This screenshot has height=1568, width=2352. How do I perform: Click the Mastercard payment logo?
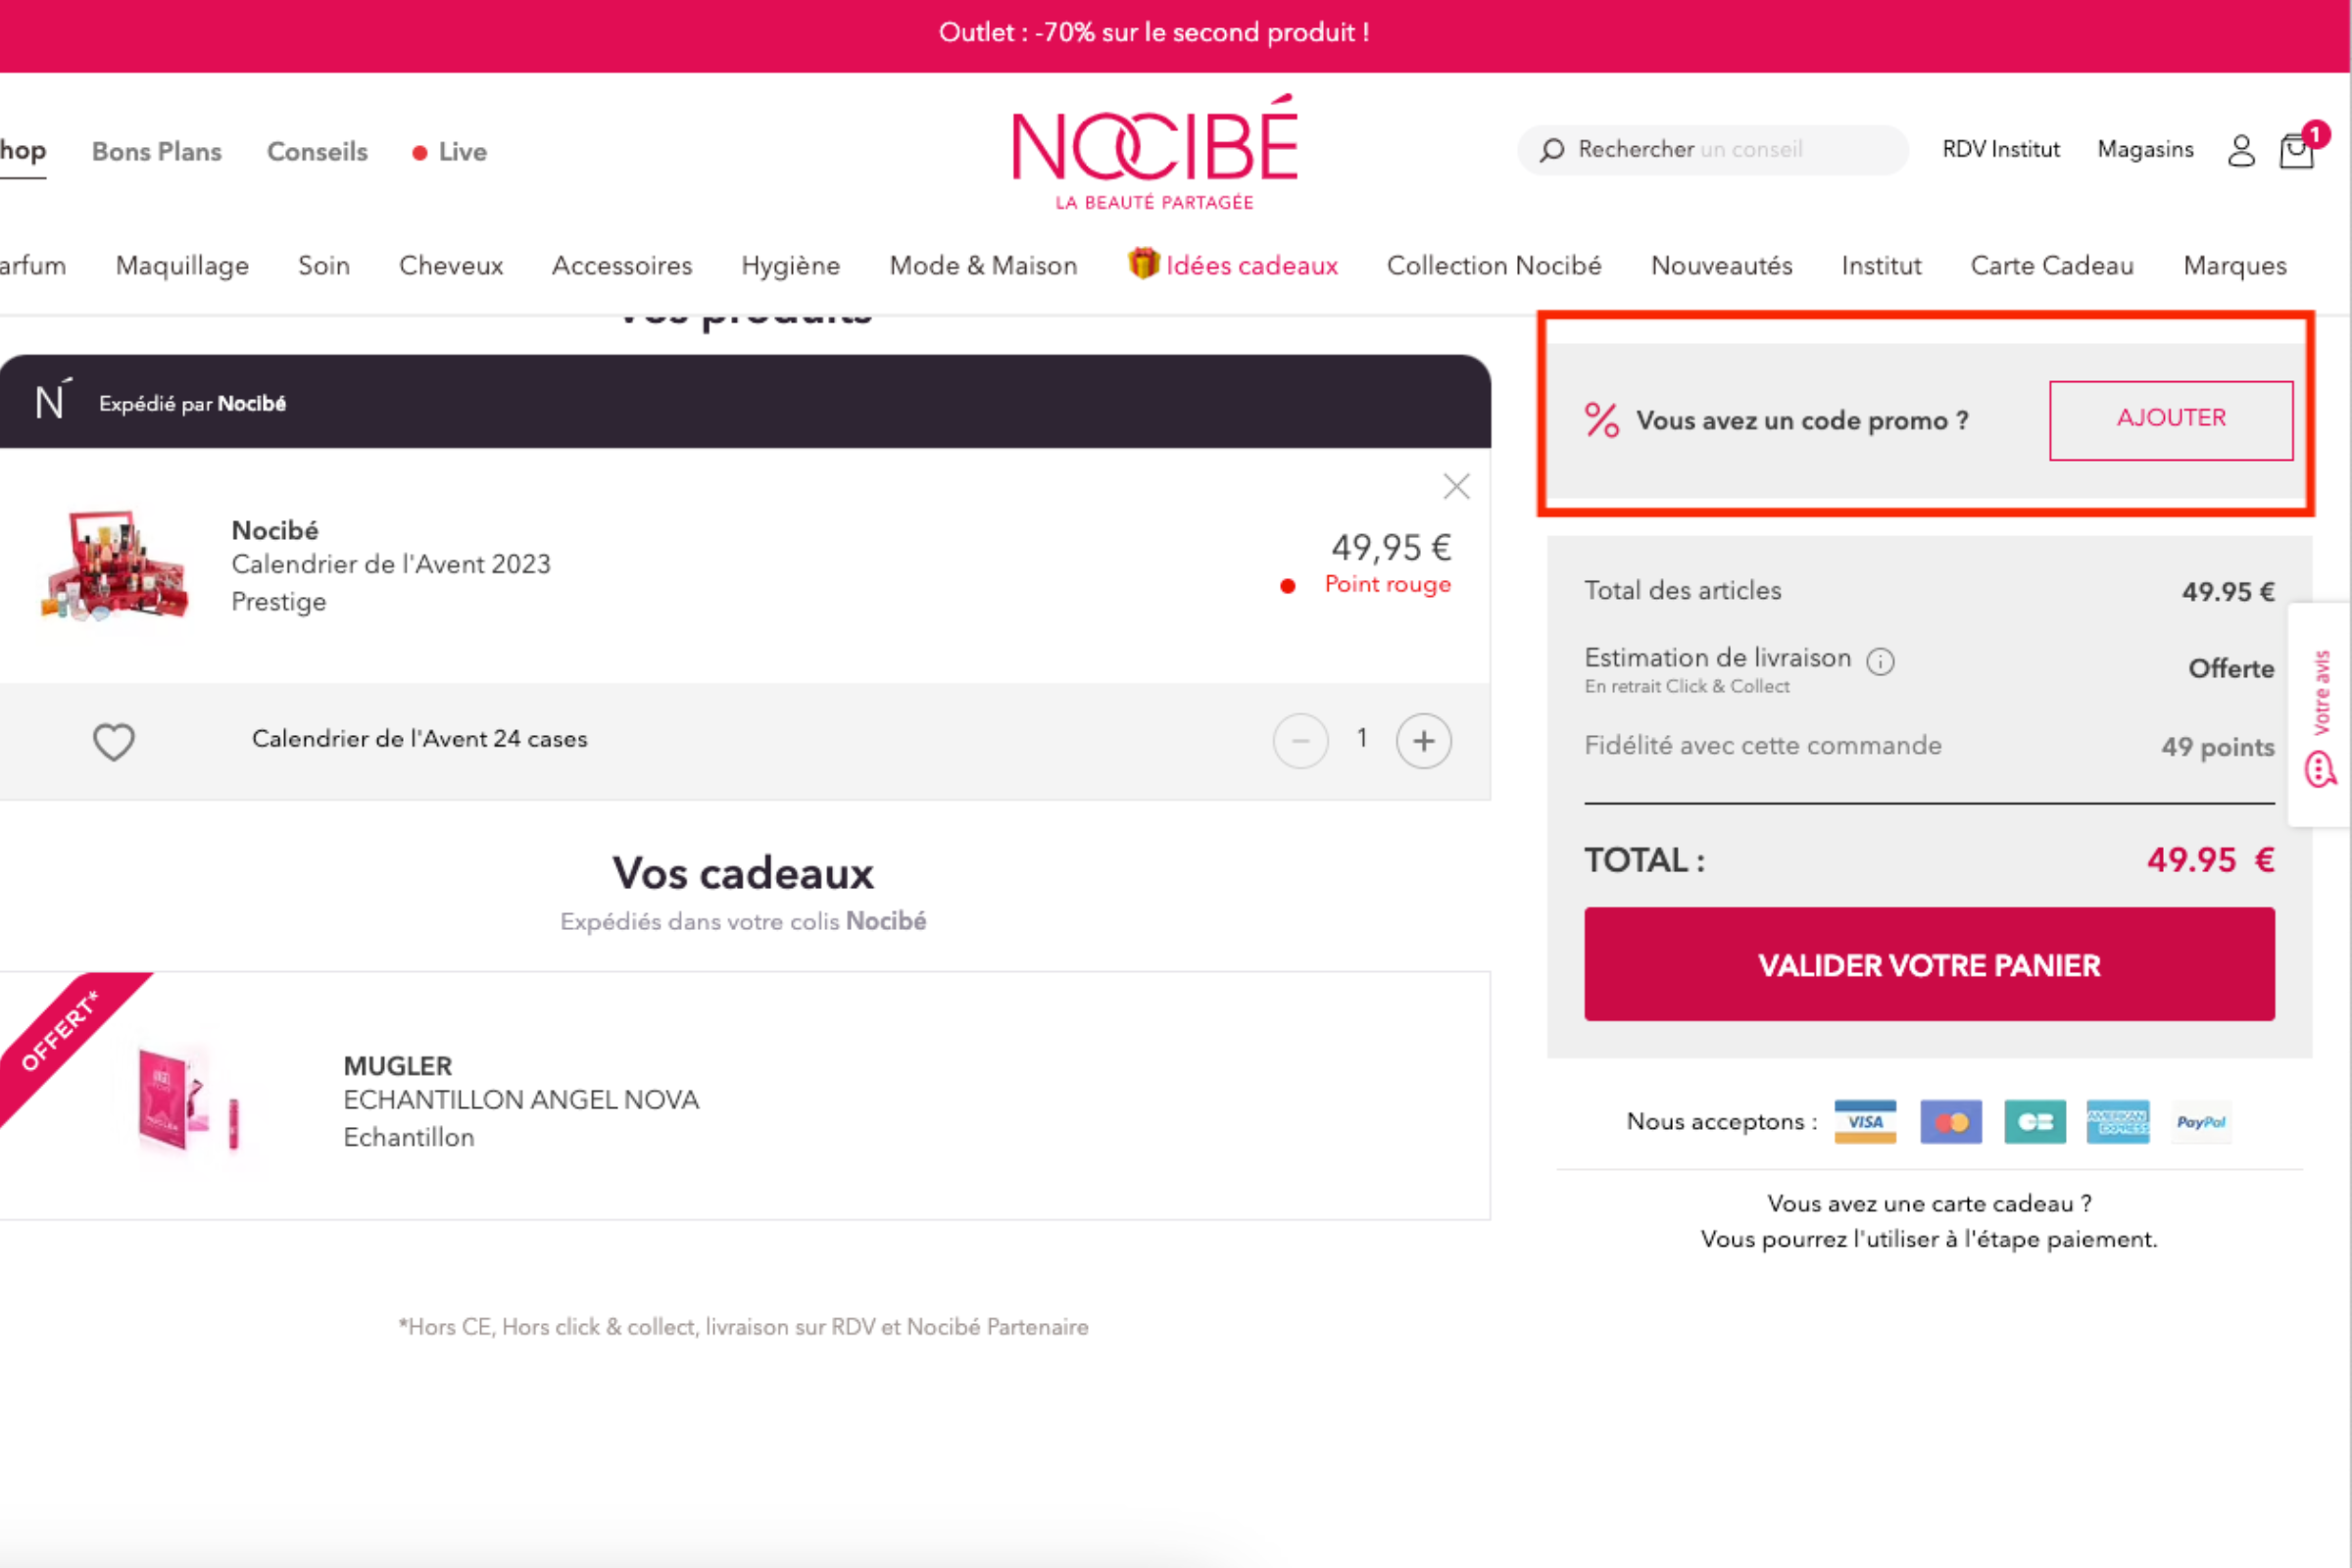(x=1950, y=1121)
